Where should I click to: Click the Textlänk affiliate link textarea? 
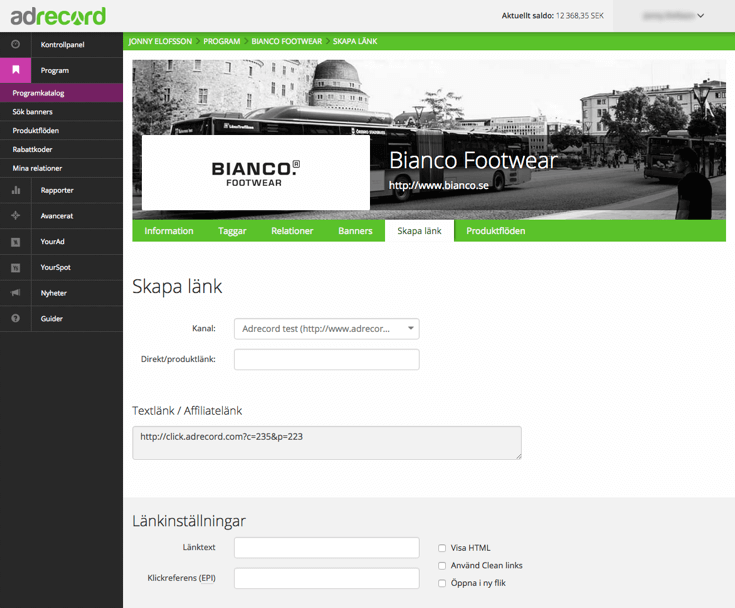(327, 443)
